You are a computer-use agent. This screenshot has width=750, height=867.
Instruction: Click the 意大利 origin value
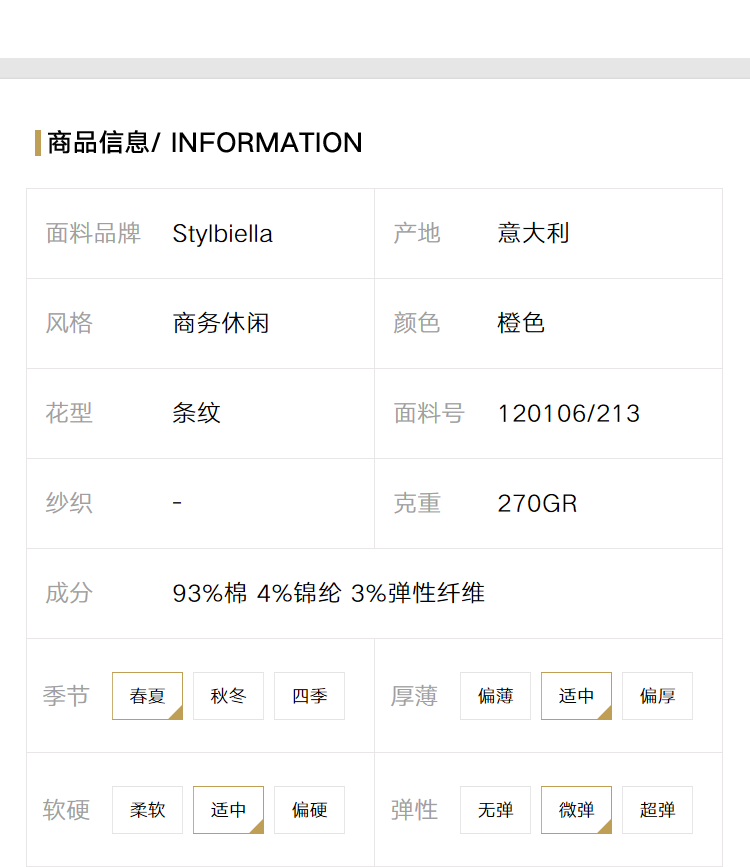(x=533, y=233)
